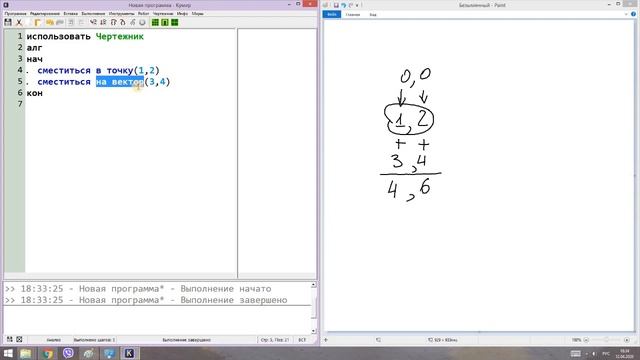Click РУС language indicator in system tray
640x360 pixels.
tap(606, 353)
